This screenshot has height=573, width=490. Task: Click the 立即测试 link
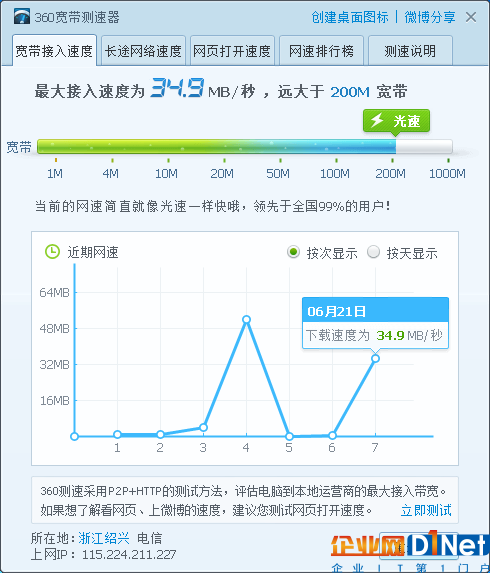coord(426,510)
